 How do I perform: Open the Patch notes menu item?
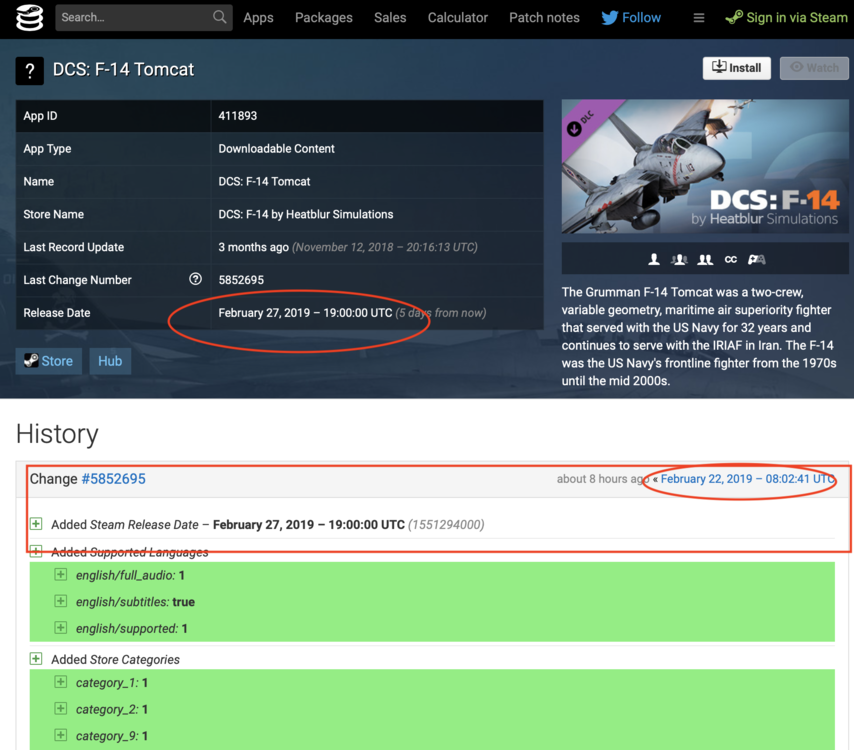click(x=544, y=18)
